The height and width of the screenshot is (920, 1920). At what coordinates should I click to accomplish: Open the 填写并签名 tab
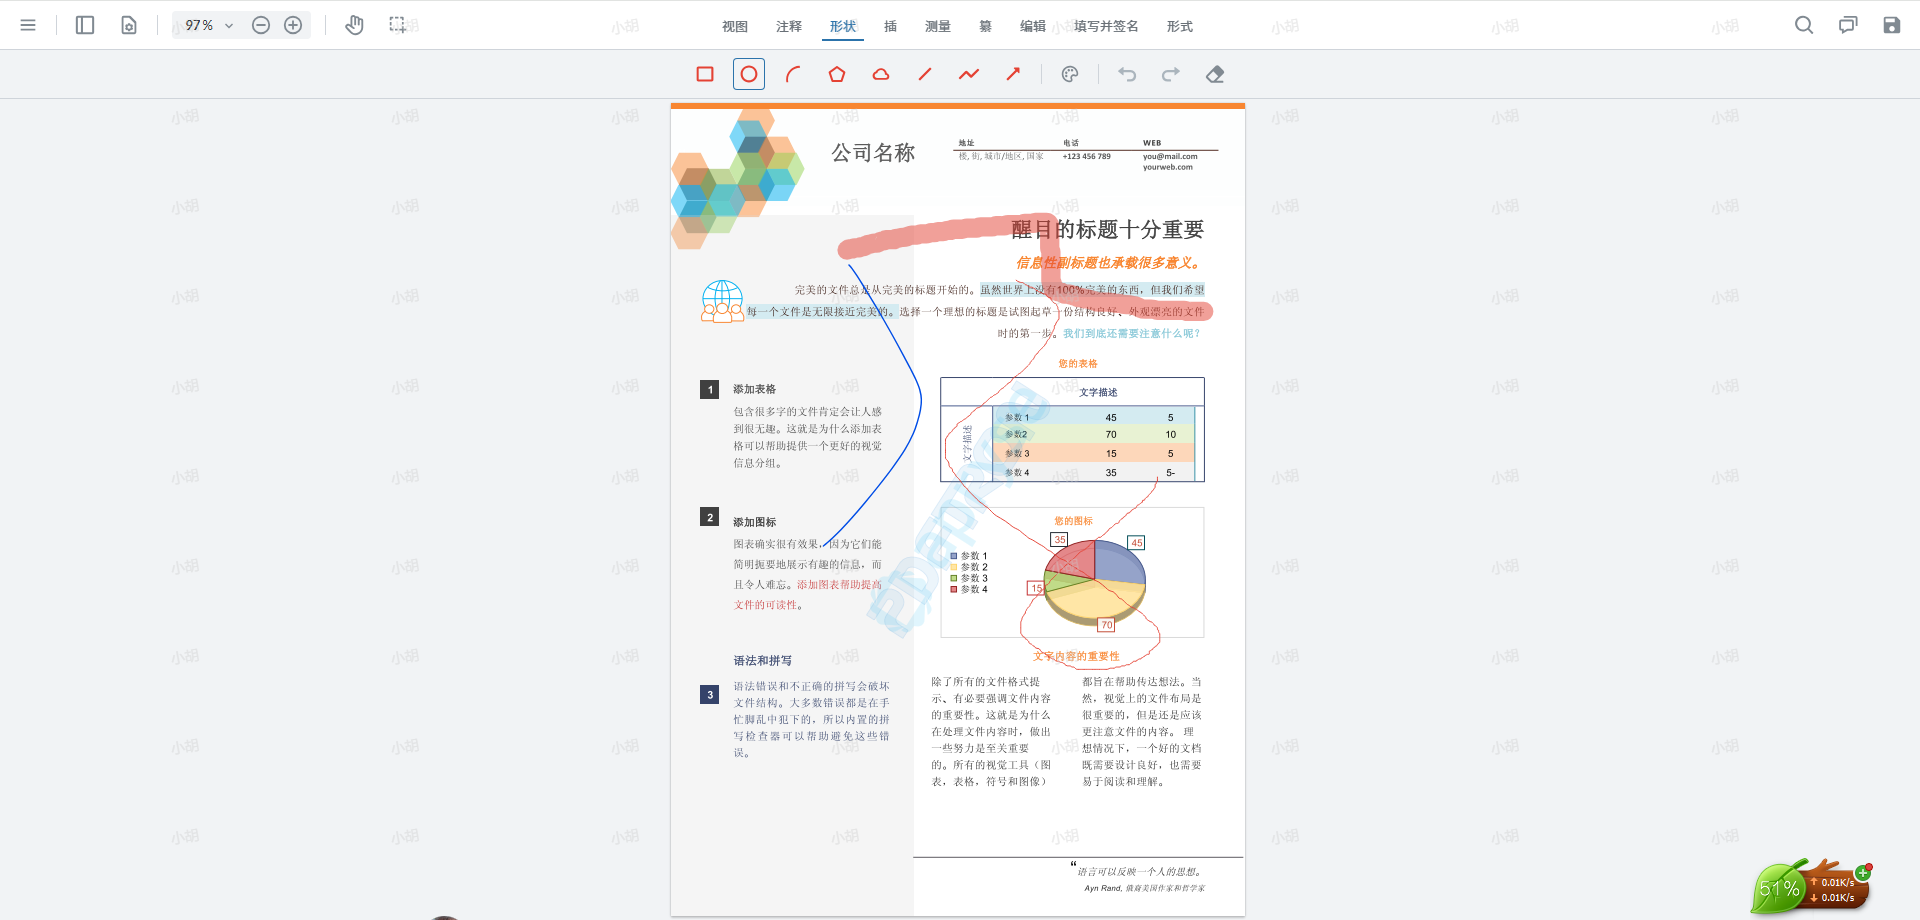pyautogui.click(x=1106, y=26)
